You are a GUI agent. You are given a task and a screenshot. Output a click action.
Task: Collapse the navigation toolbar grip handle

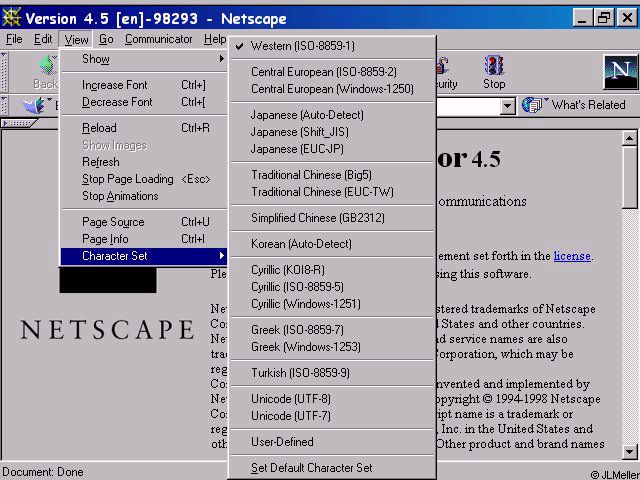(4, 72)
